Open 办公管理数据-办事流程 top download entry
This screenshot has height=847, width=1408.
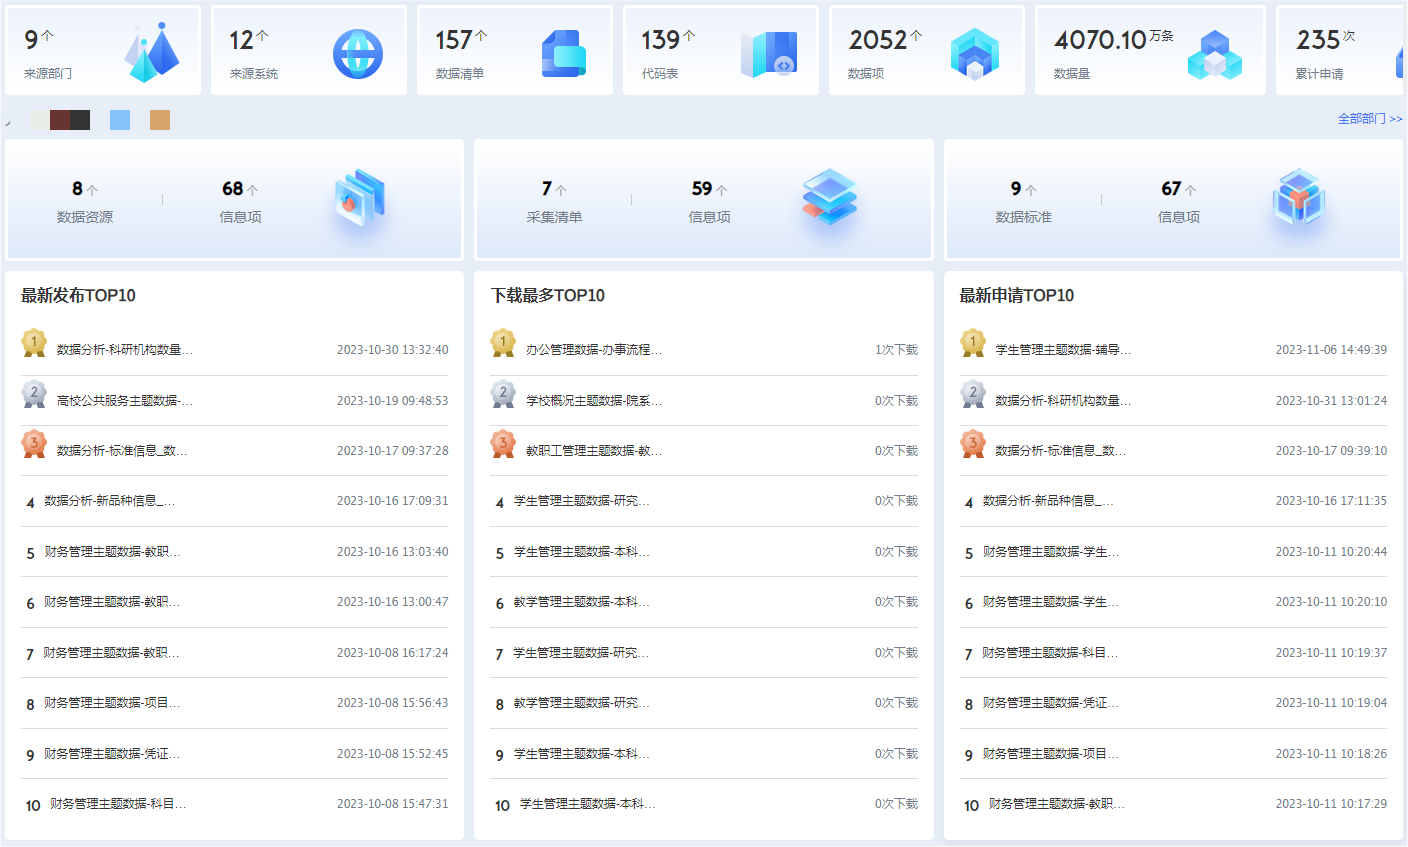click(593, 350)
